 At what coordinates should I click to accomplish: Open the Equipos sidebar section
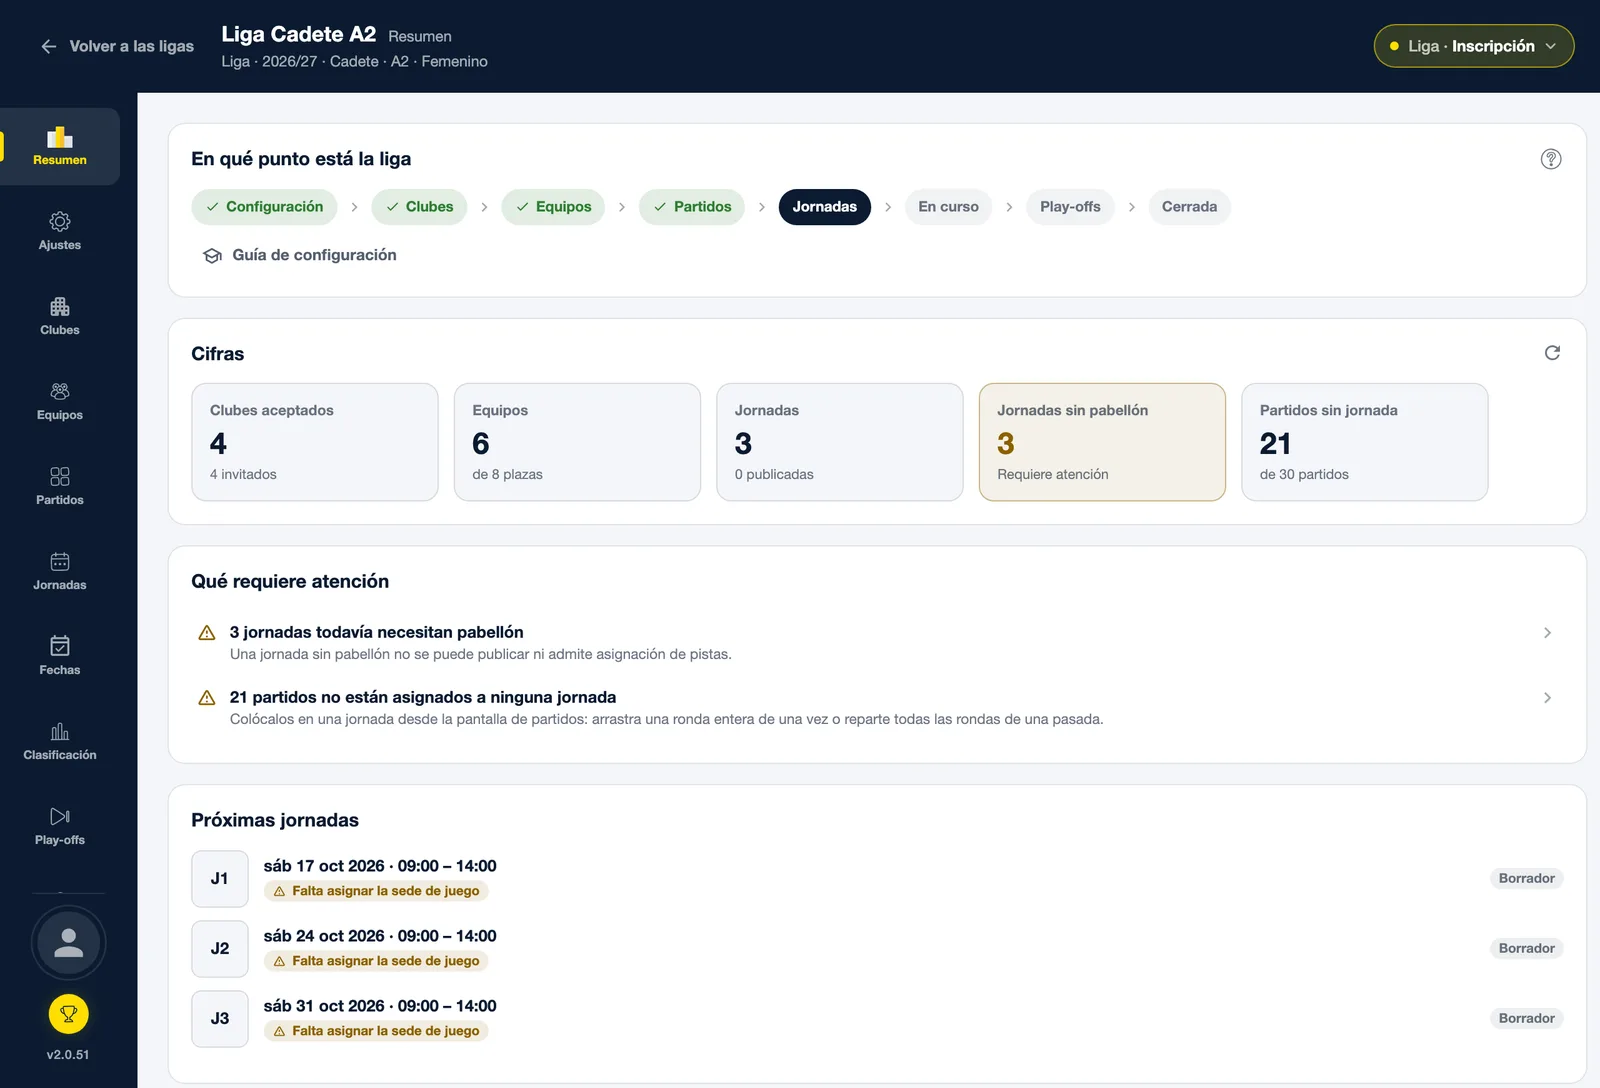click(60, 401)
